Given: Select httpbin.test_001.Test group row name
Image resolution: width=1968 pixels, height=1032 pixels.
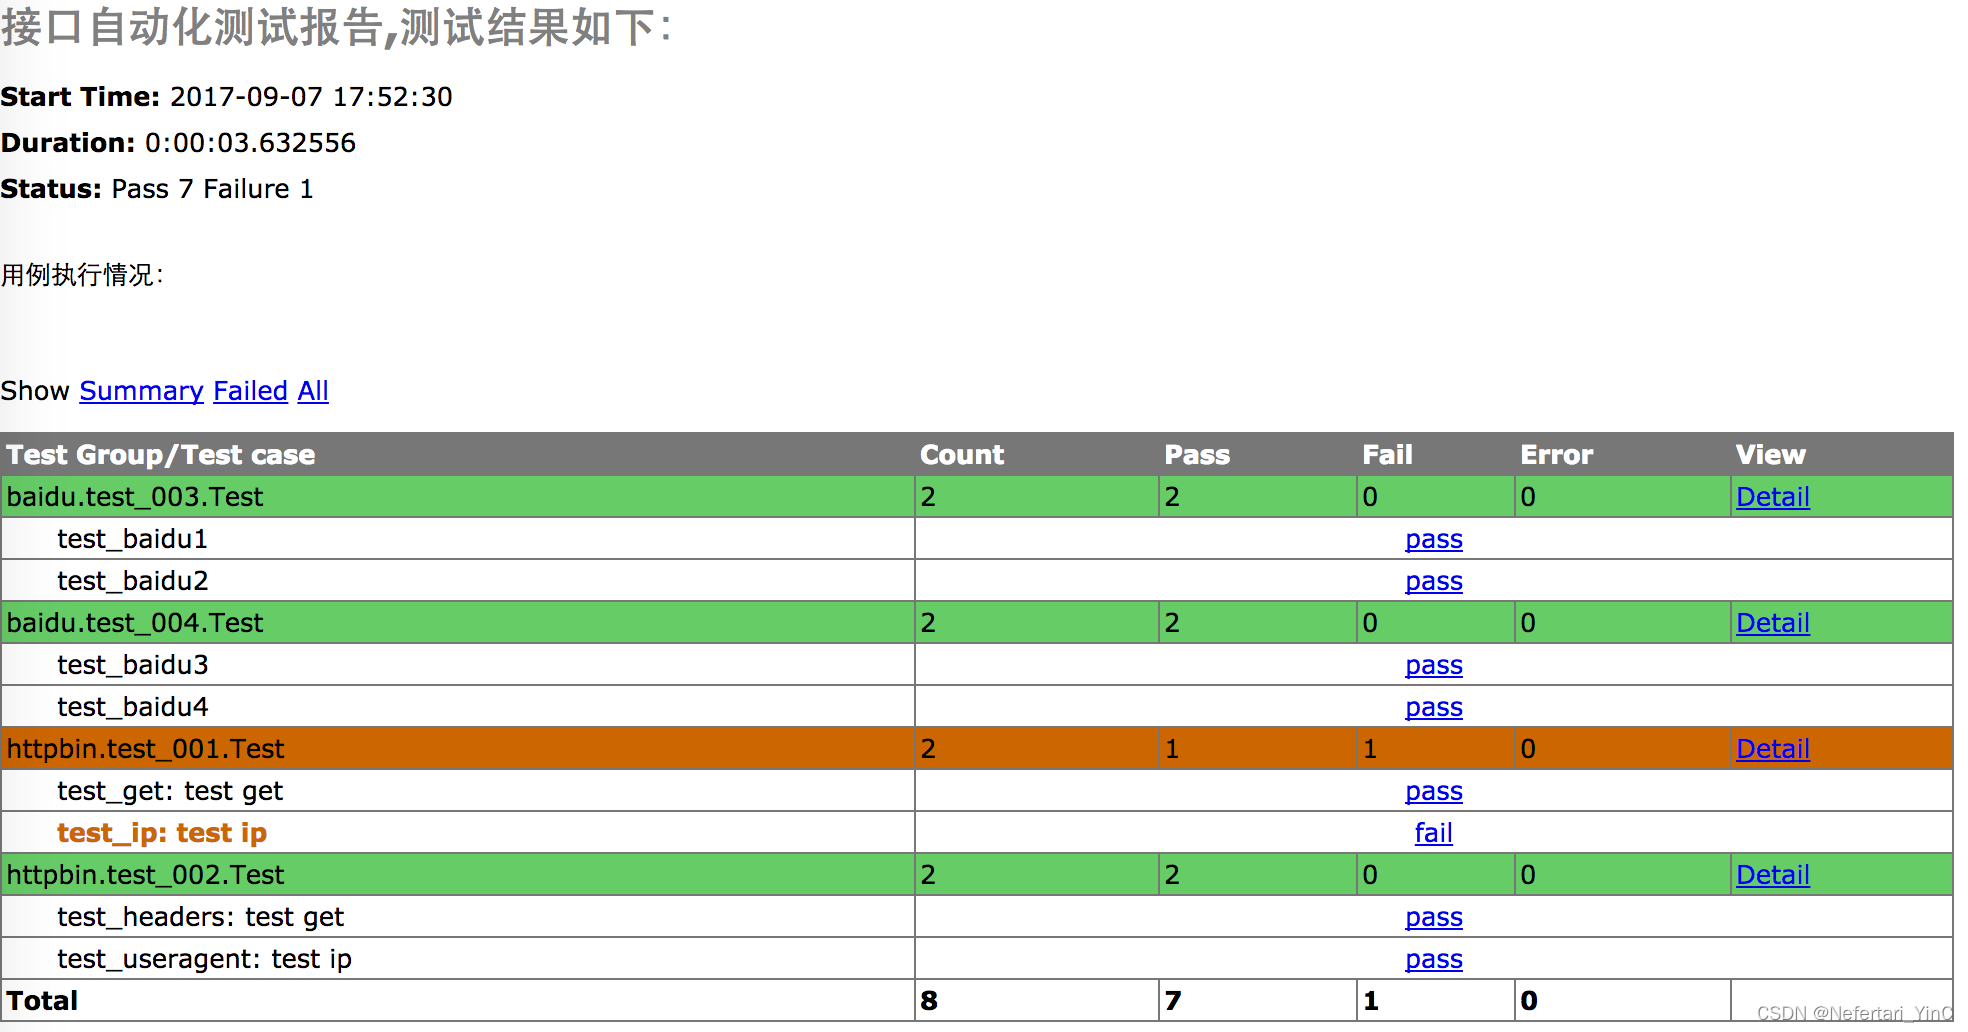Looking at the screenshot, I should 146,749.
